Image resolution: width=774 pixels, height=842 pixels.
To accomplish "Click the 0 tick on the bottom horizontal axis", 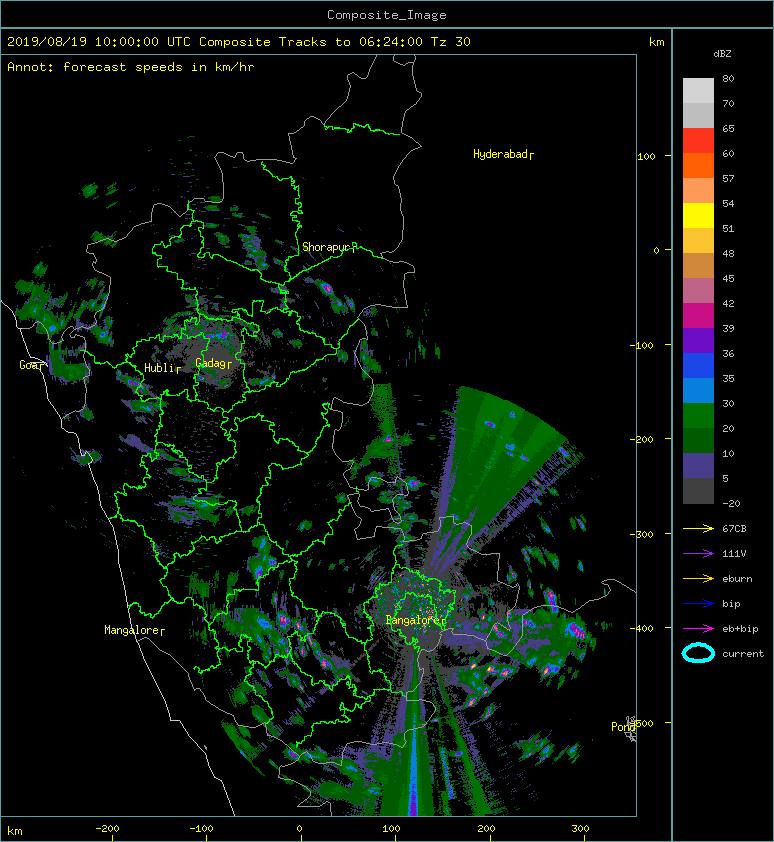I will click(x=299, y=829).
